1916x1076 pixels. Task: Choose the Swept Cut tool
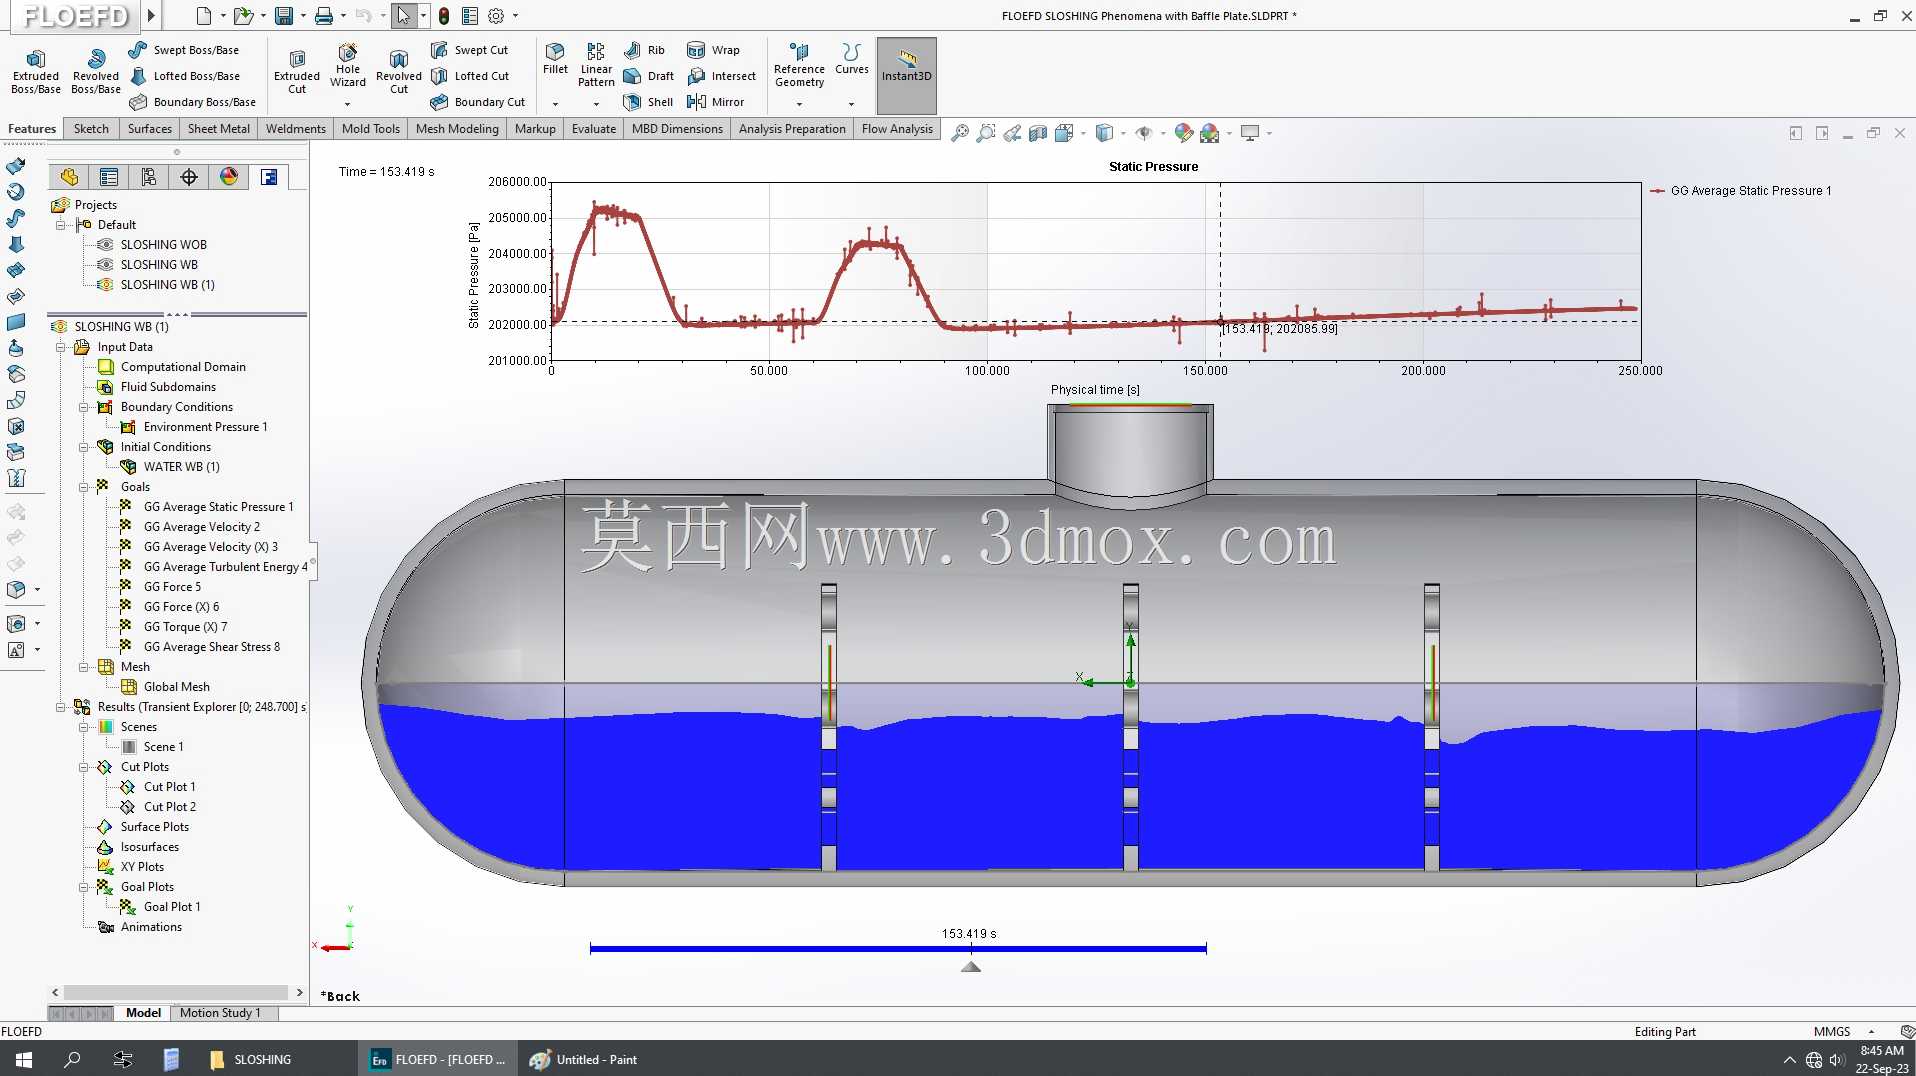point(469,50)
